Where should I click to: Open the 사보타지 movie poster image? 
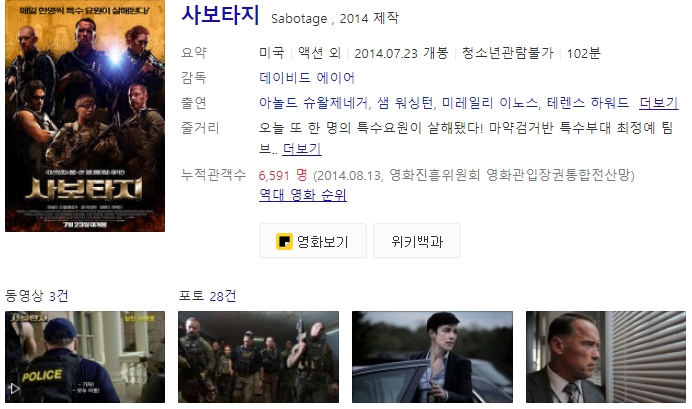pos(85,116)
